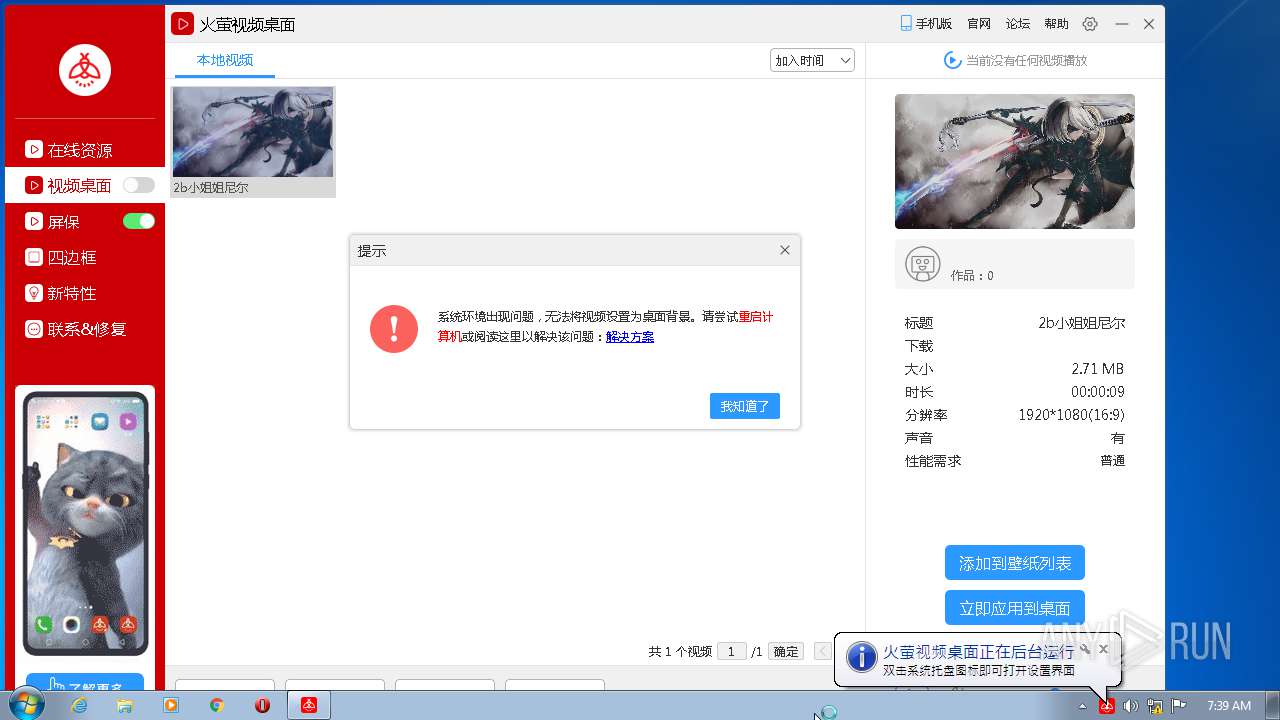The width and height of the screenshot is (1280, 720).
Task: Click the volume speaker tray icon
Action: (1131, 706)
